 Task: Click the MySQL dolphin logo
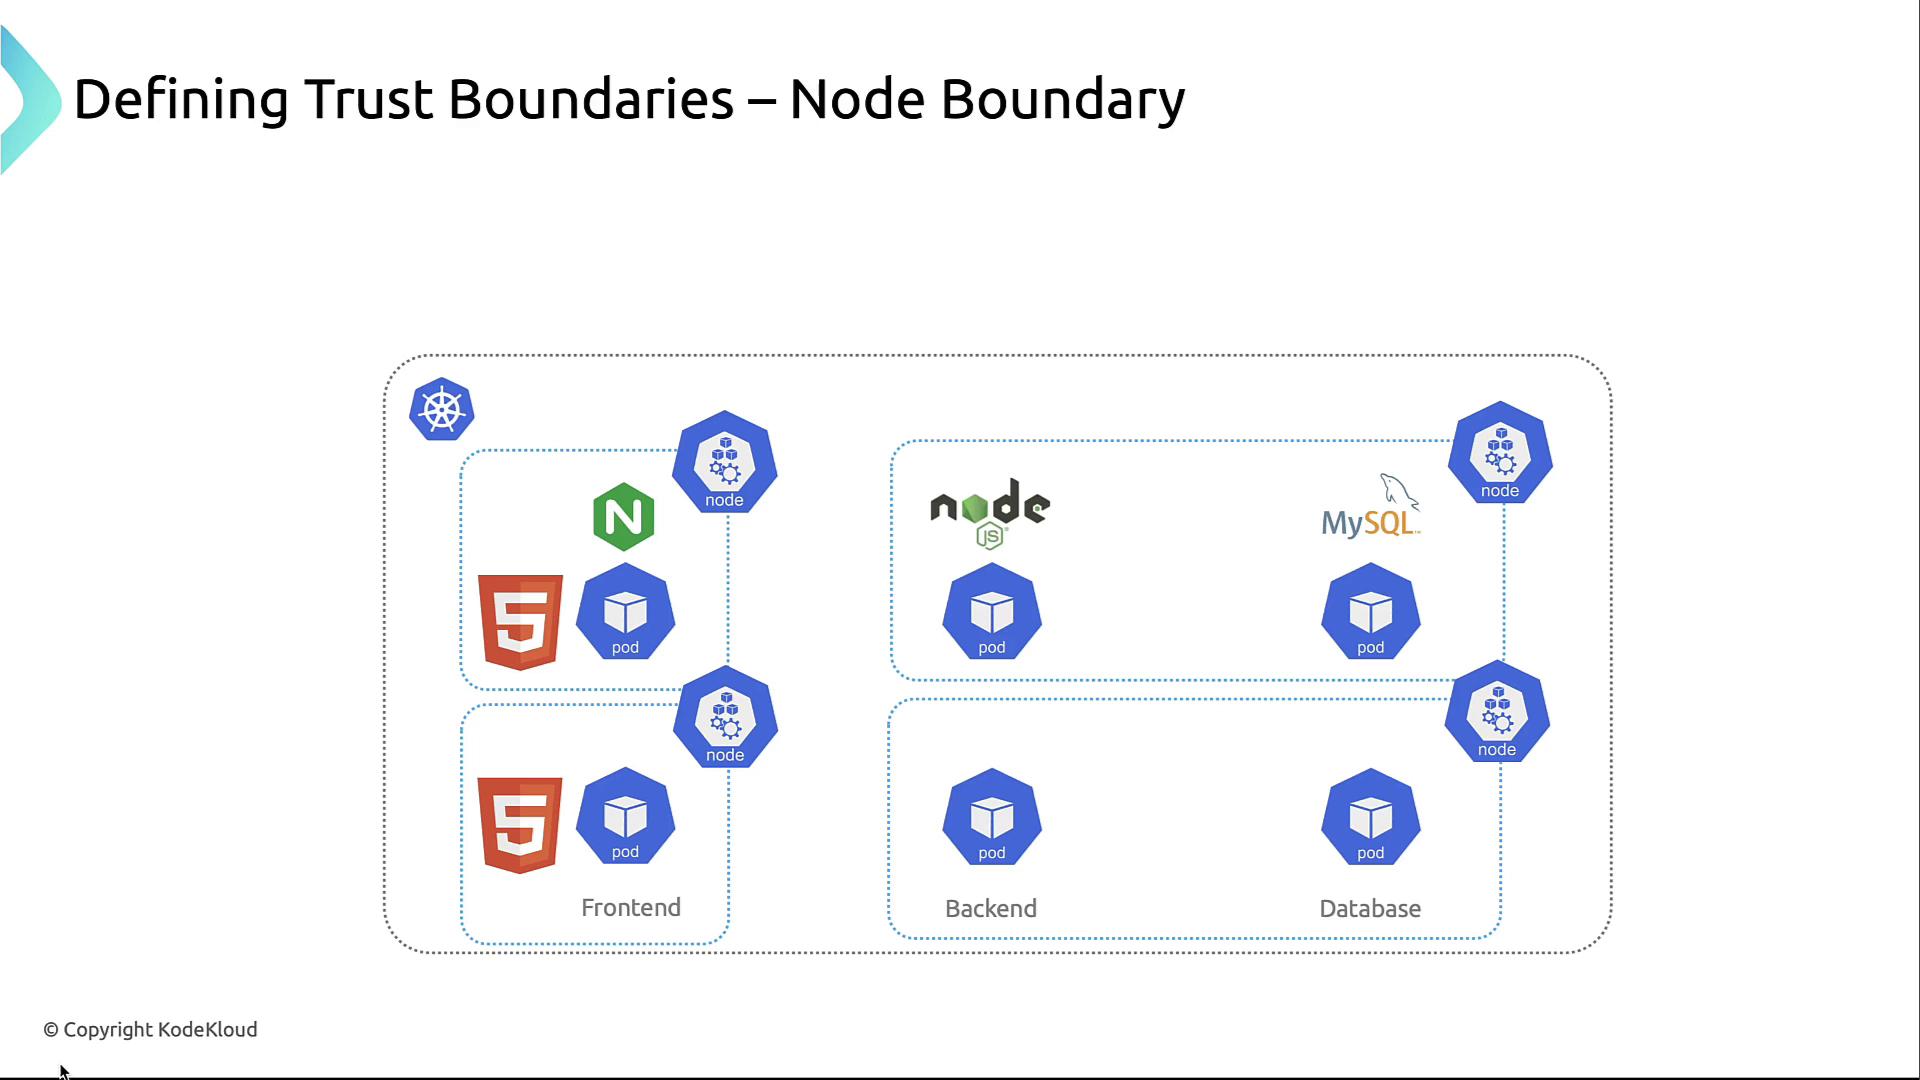point(1371,509)
